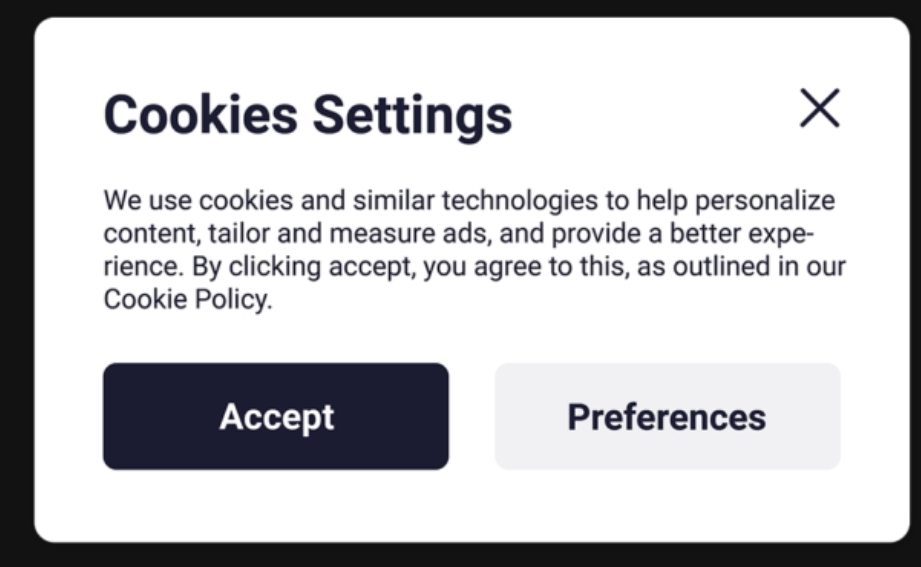This screenshot has height=567, width=921.
Task: Click the Cookies Settings heading
Action: tap(308, 114)
